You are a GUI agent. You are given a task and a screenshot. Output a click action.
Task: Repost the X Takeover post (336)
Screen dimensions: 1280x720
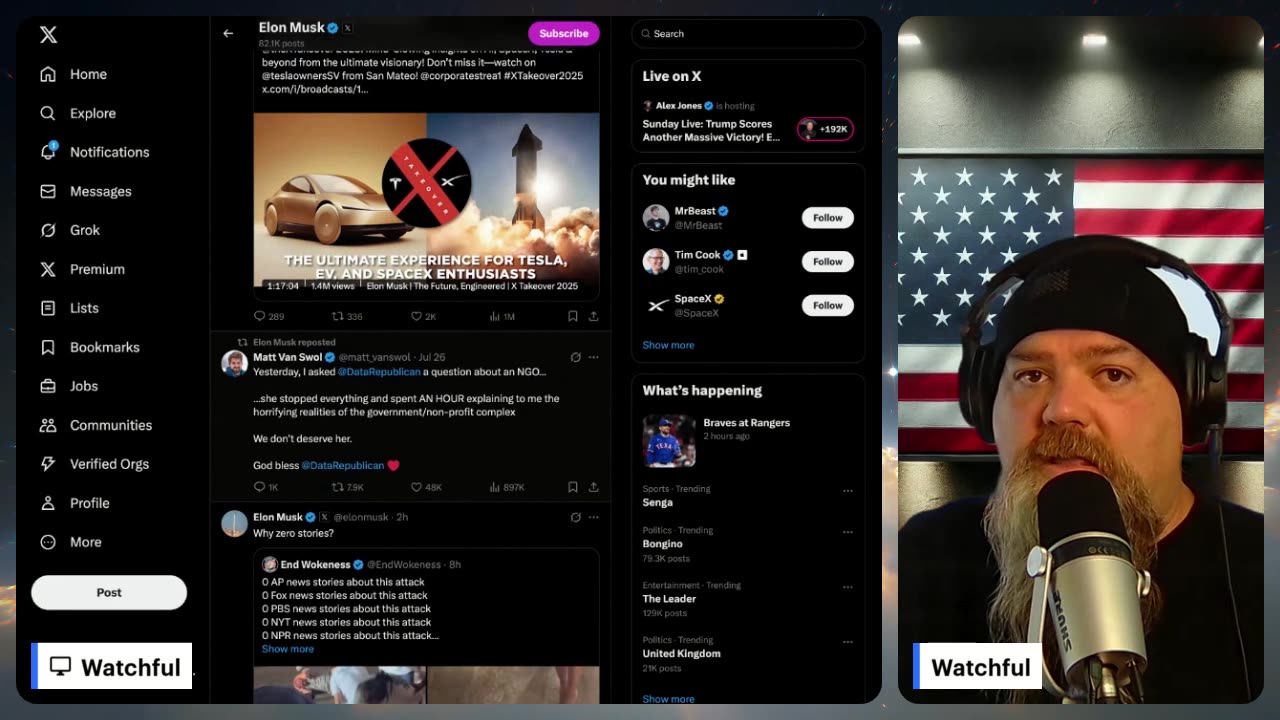(347, 316)
